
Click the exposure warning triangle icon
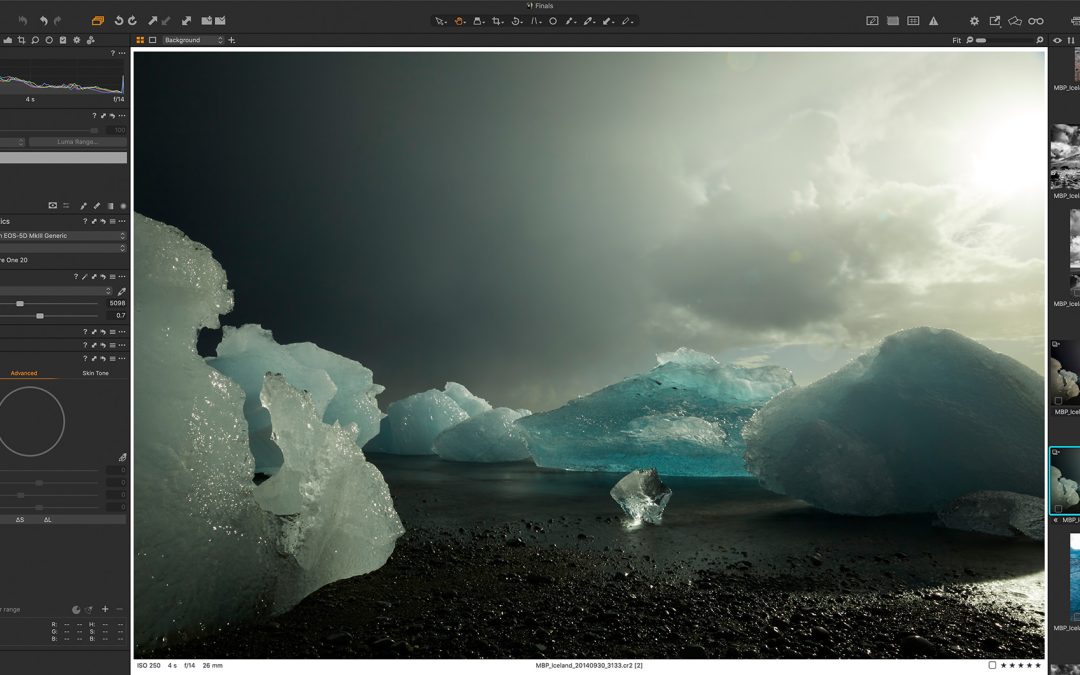tap(933, 20)
